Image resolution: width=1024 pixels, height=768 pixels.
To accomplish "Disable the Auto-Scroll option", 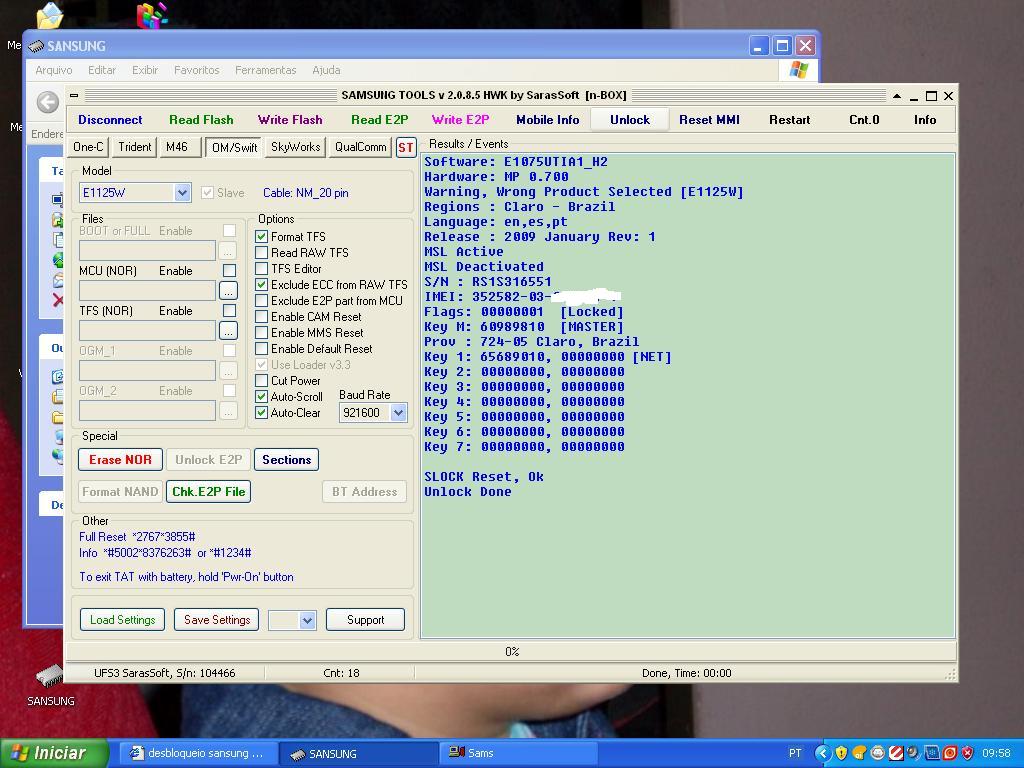I will click(x=261, y=396).
